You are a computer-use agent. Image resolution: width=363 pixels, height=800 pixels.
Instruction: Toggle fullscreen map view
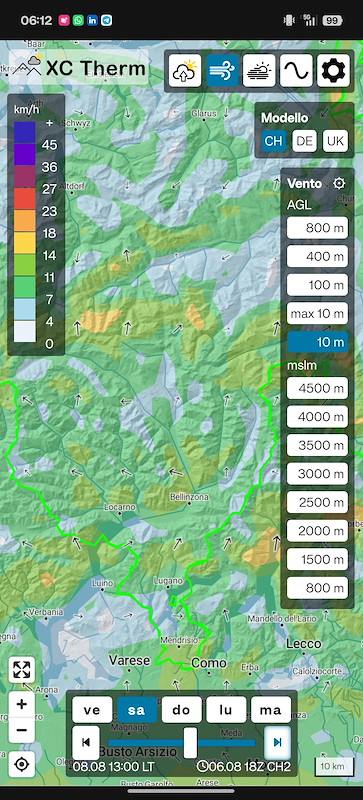(x=21, y=669)
